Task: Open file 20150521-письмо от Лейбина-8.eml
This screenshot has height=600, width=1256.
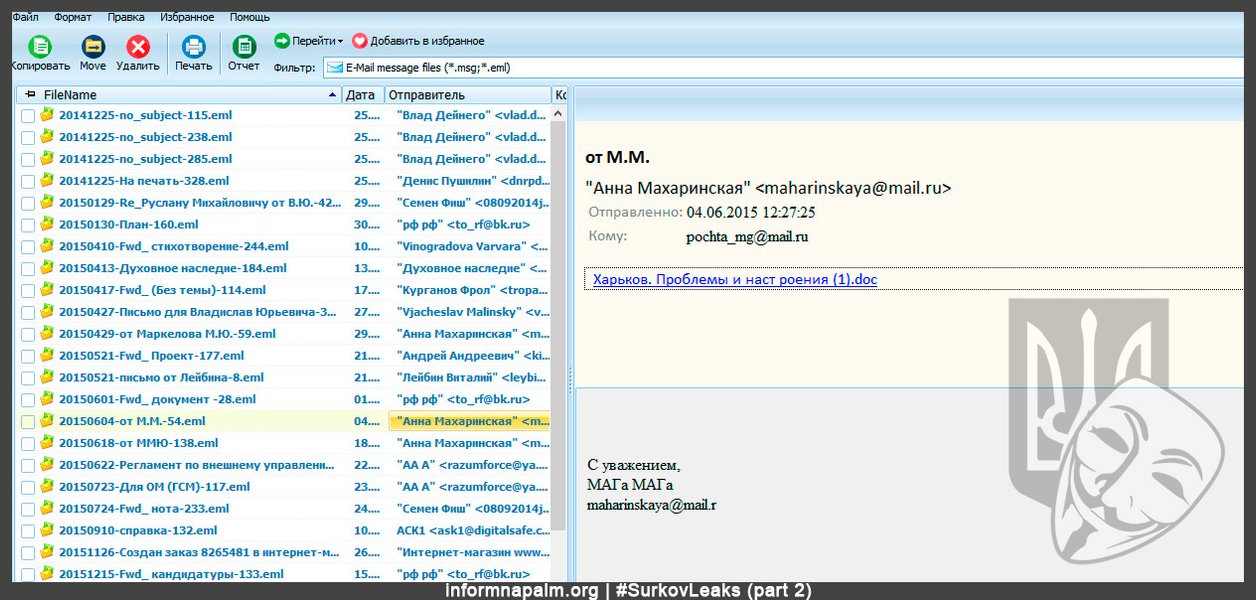Action: [x=161, y=377]
